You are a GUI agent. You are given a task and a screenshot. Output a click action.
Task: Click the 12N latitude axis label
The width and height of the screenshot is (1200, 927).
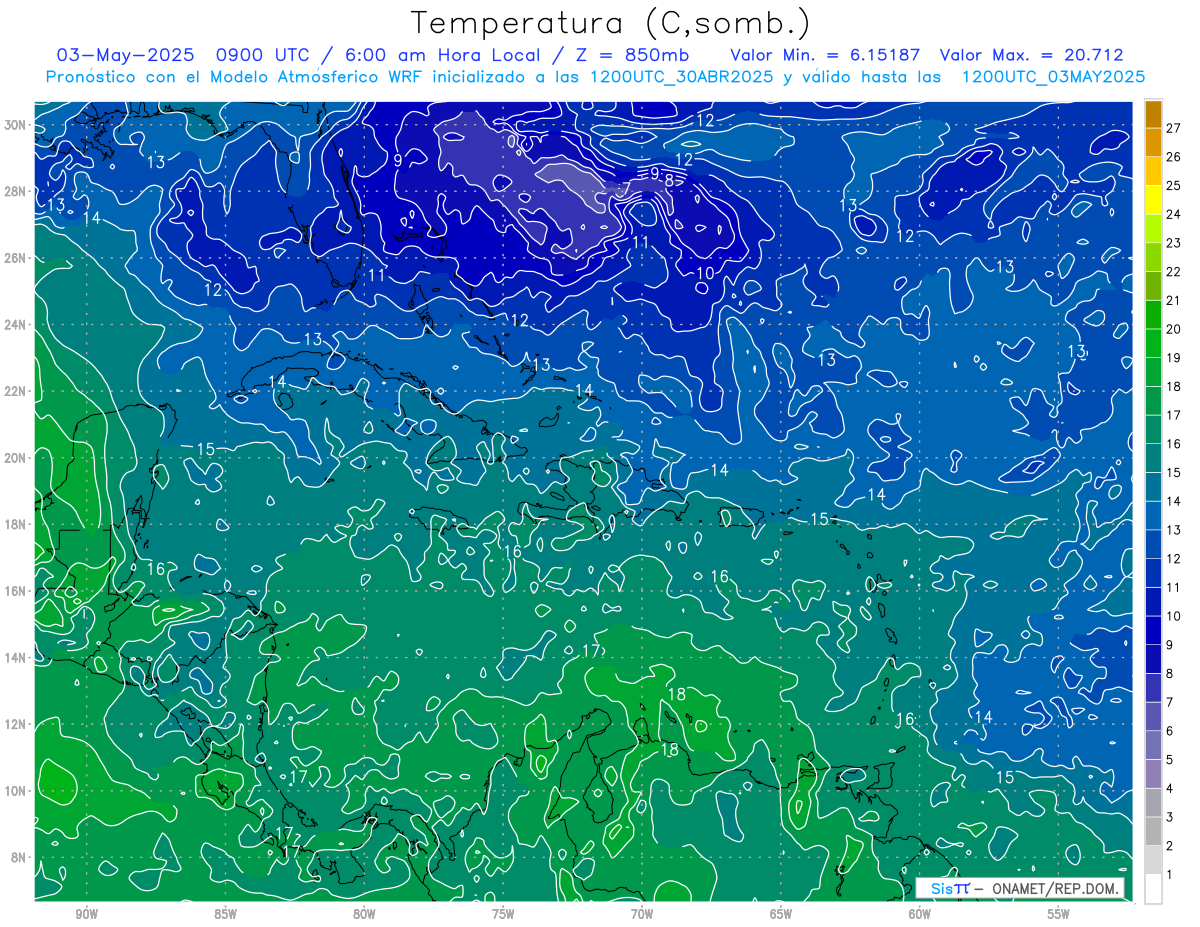pyautogui.click(x=16, y=724)
